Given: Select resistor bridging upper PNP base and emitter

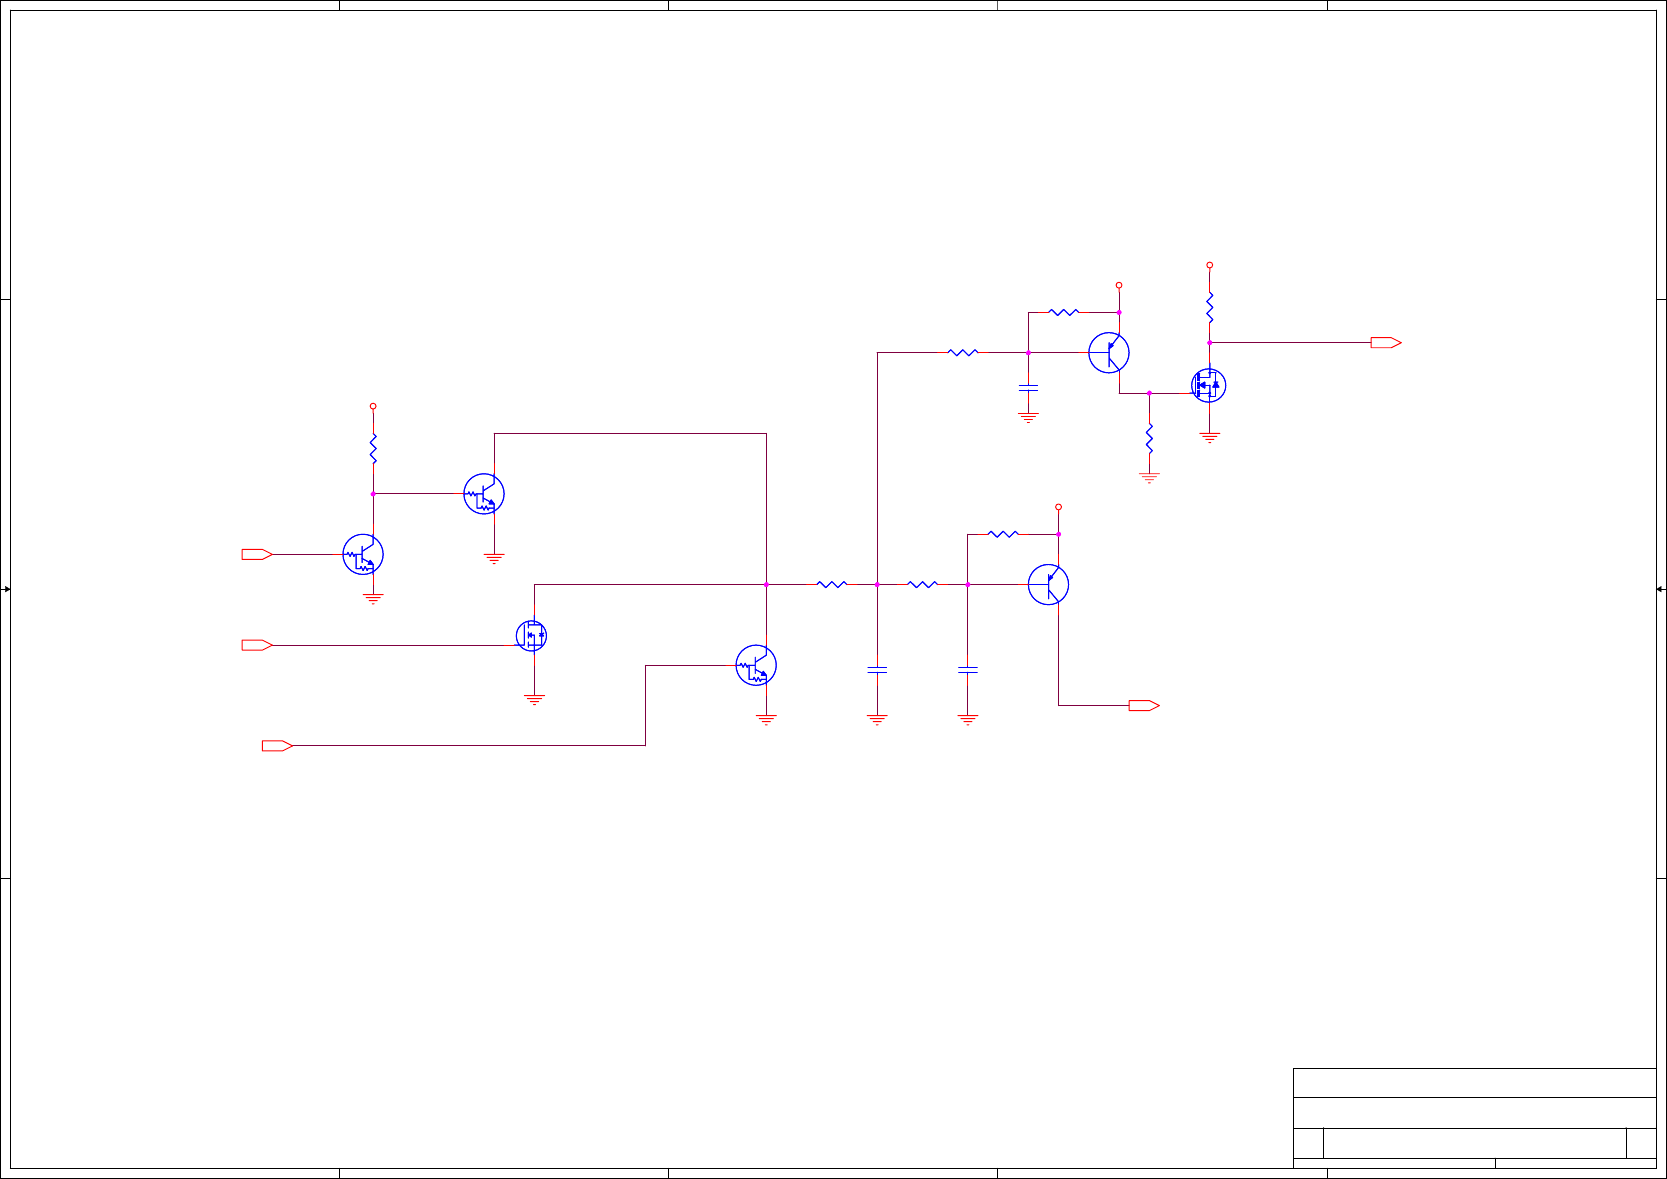Looking at the screenshot, I should pyautogui.click(x=1063, y=312).
